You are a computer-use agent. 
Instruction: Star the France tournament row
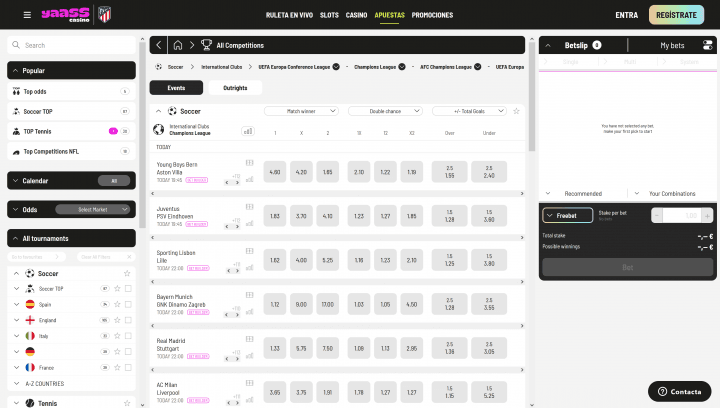coord(117,367)
